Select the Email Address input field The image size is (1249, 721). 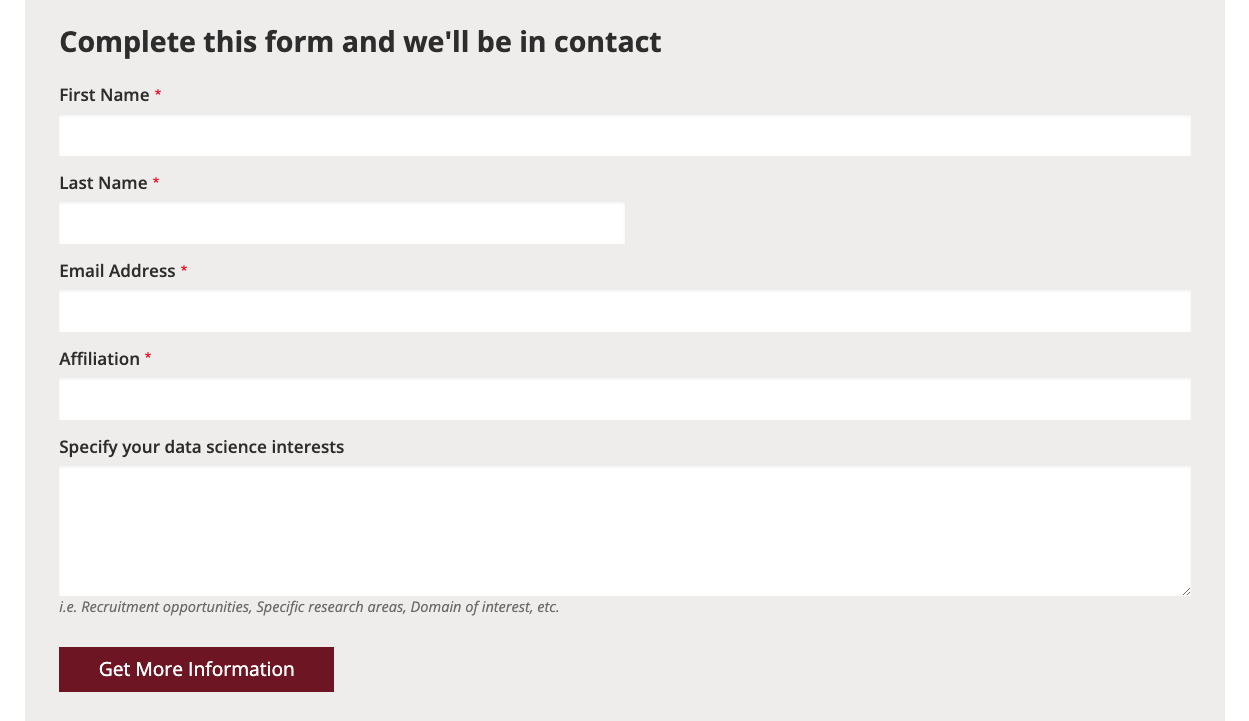click(624, 312)
